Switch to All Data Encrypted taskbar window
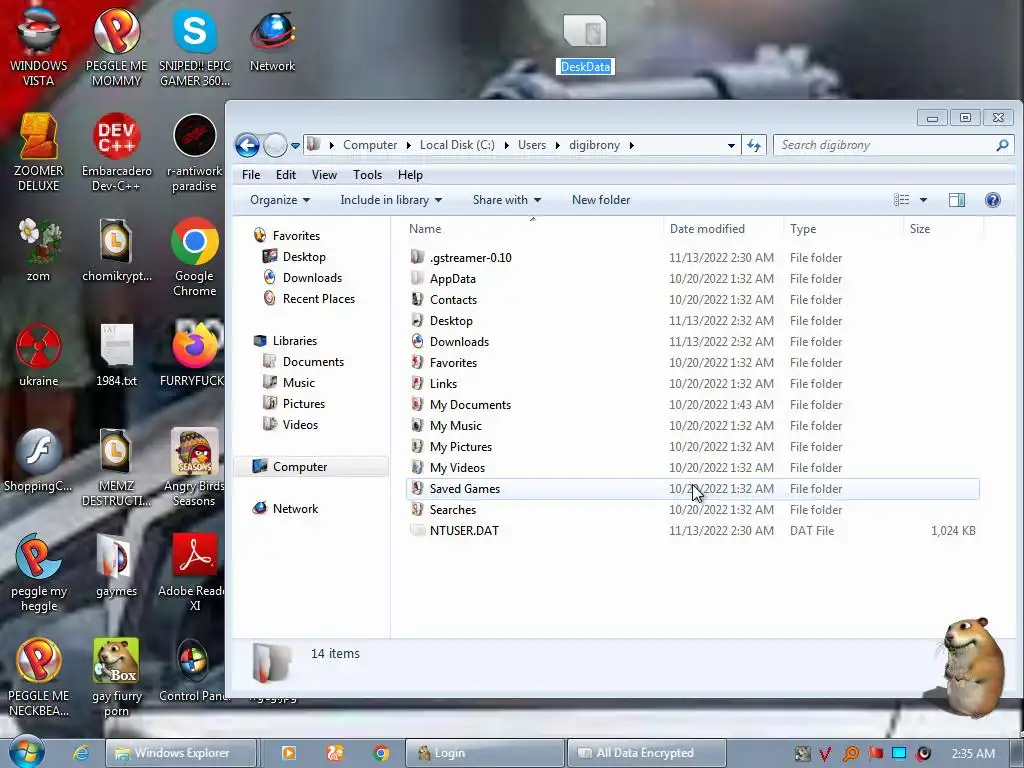The image size is (1024, 768). point(647,753)
